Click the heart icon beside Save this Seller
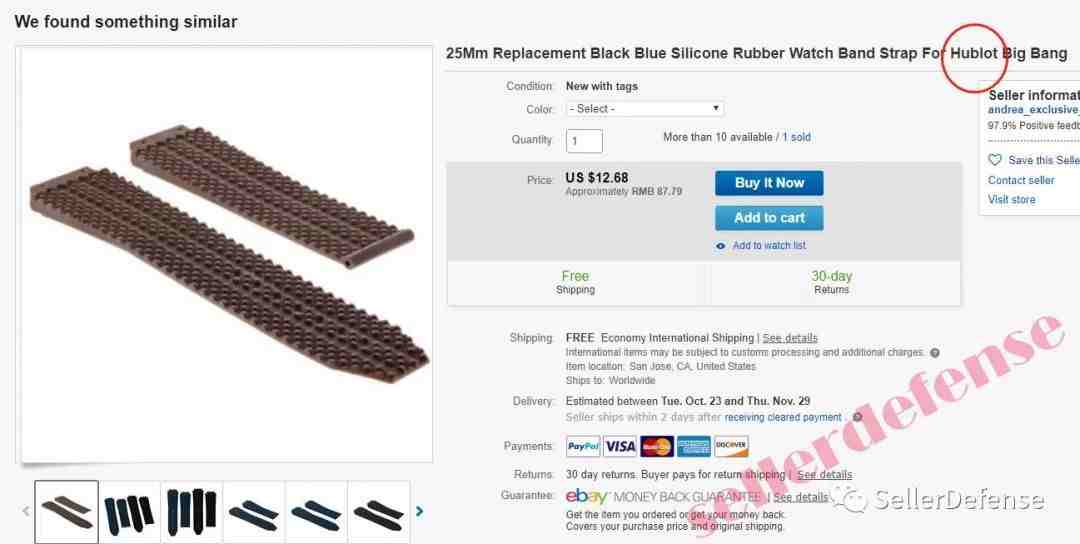This screenshot has width=1080, height=544. 995,160
